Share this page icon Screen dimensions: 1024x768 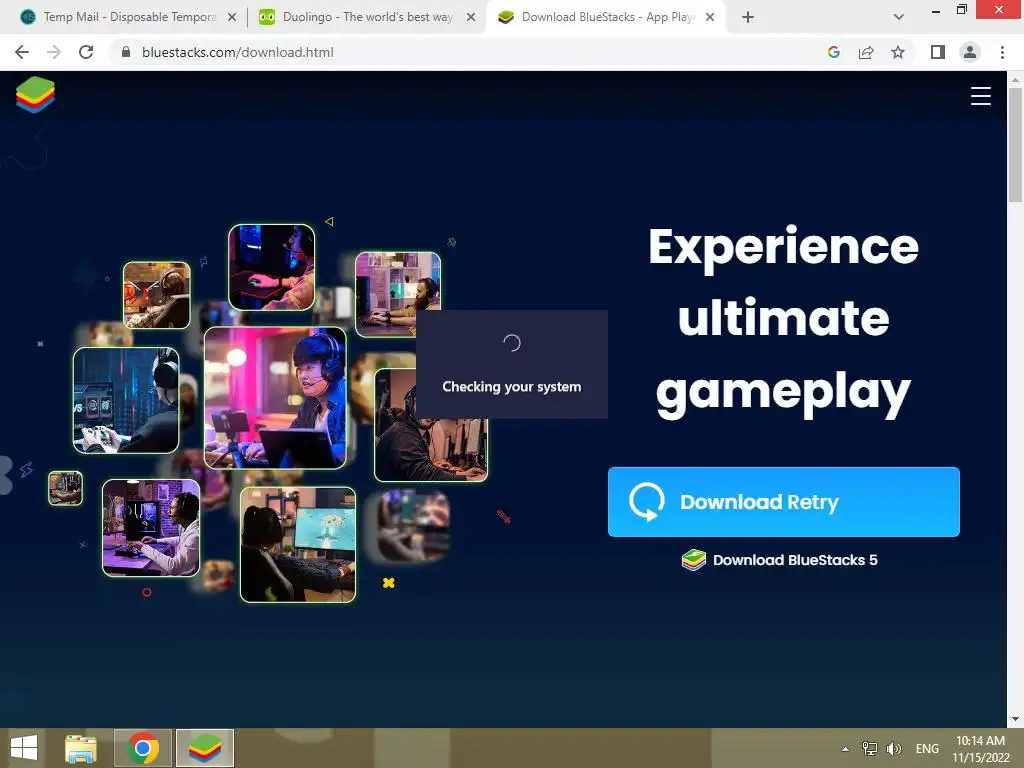[866, 52]
